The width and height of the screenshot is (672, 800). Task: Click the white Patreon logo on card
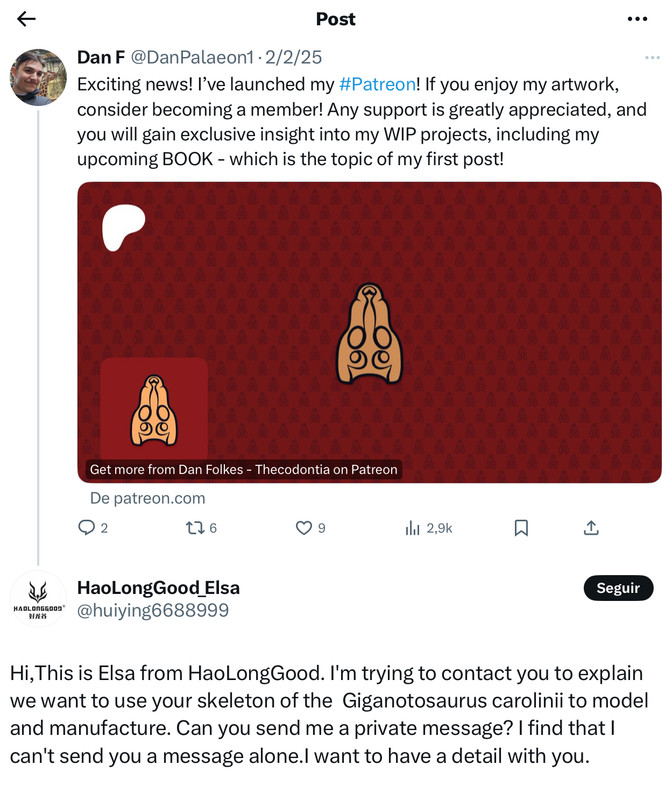(123, 228)
